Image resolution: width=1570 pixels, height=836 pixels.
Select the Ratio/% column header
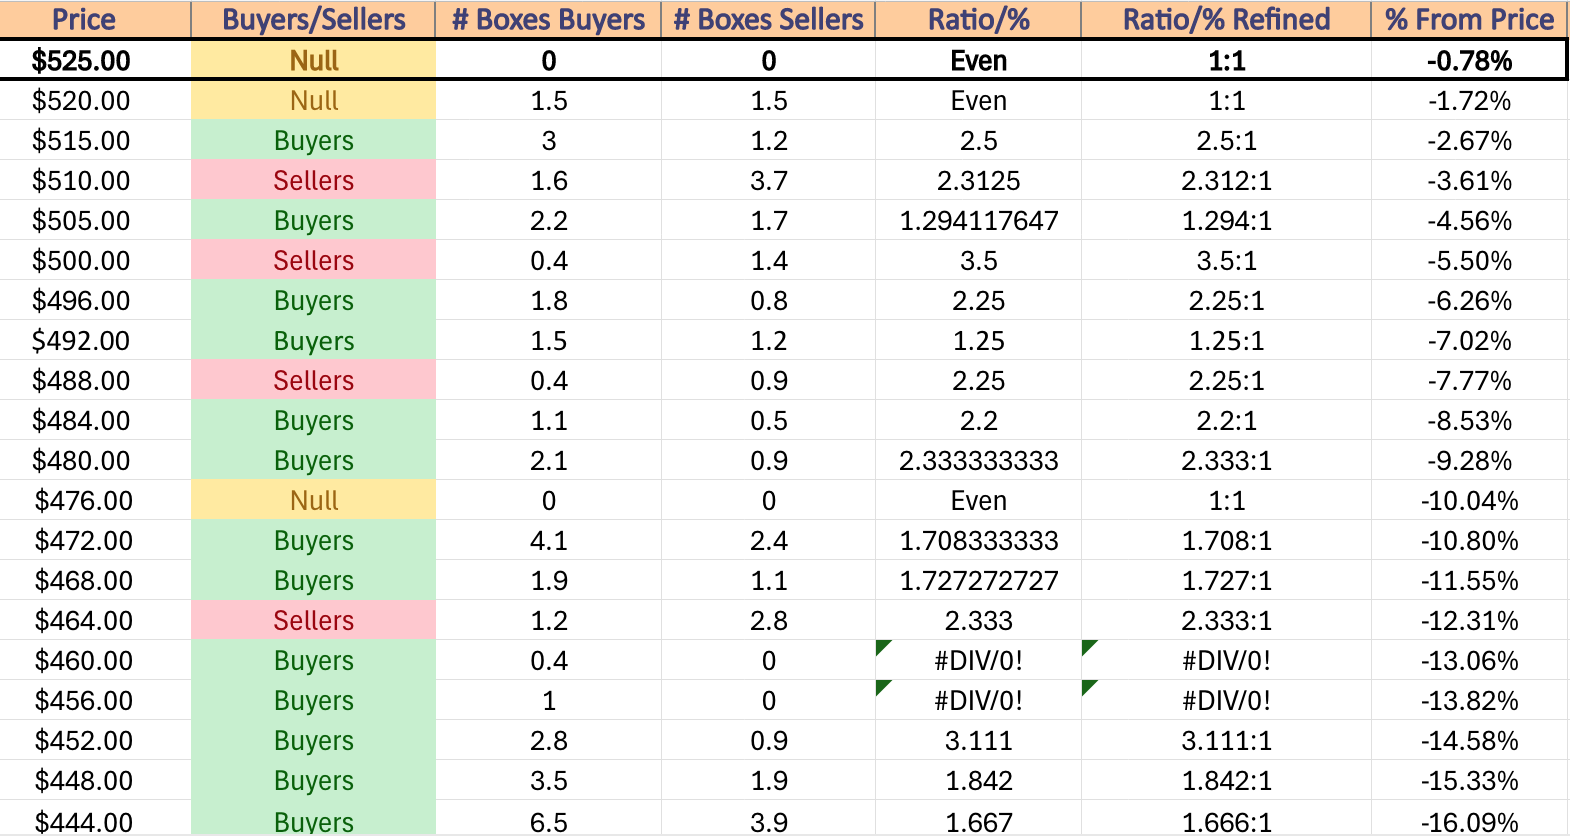click(x=978, y=19)
